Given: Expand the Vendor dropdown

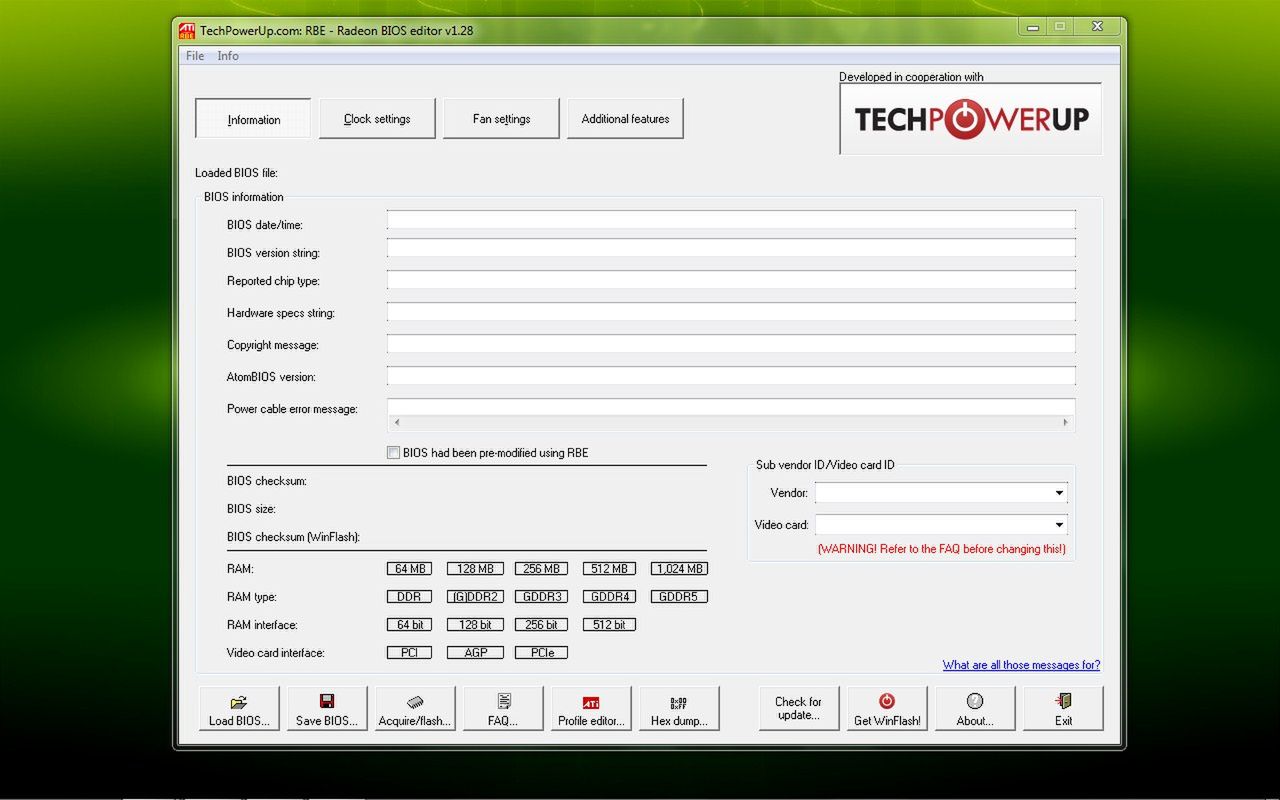Looking at the screenshot, I should (1059, 493).
